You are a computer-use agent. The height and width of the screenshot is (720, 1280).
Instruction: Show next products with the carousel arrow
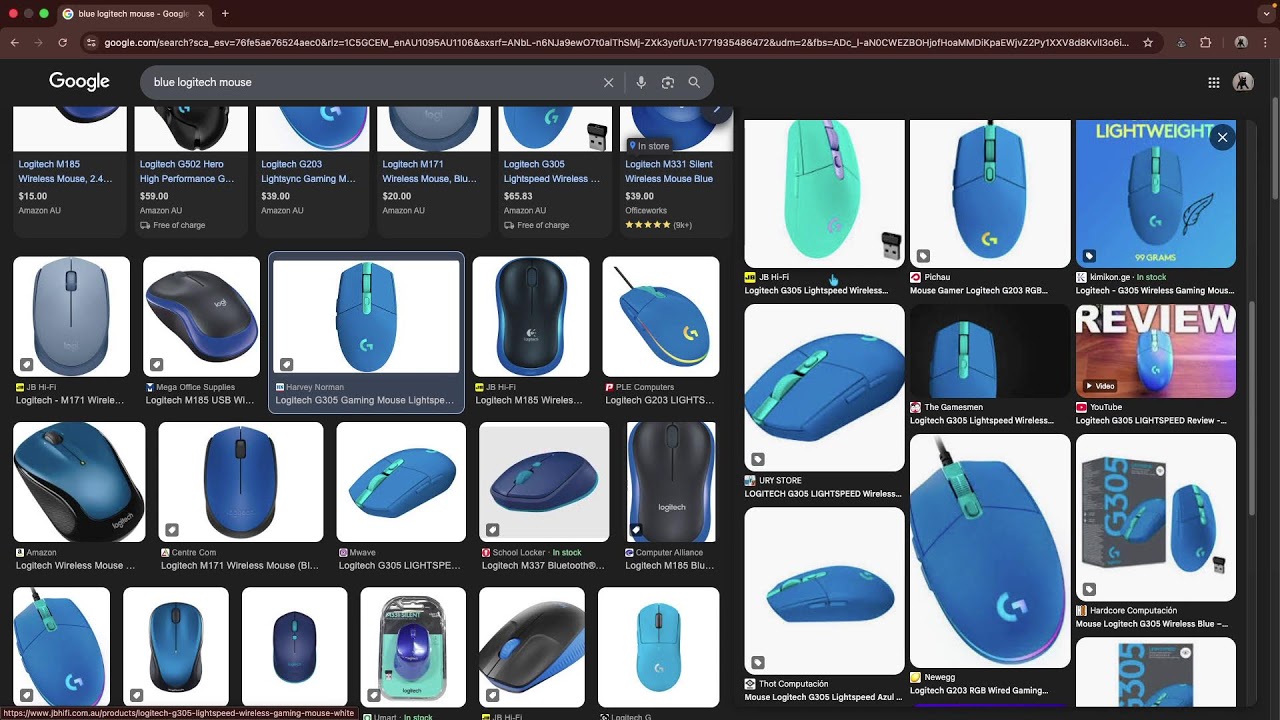tap(716, 111)
